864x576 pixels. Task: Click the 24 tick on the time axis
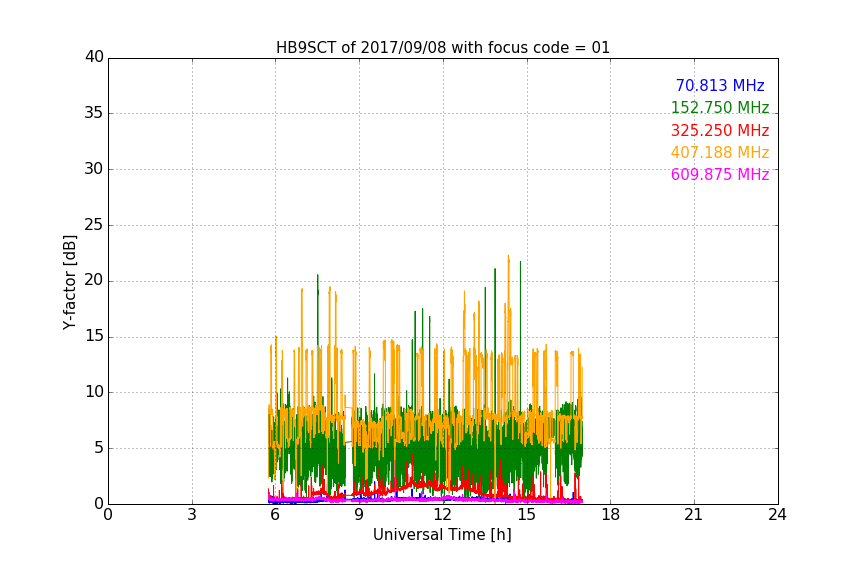click(x=777, y=515)
